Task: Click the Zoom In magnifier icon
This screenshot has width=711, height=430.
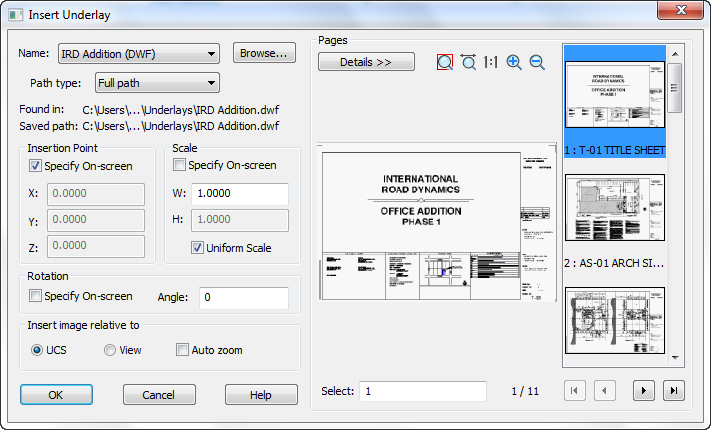Action: tap(514, 62)
